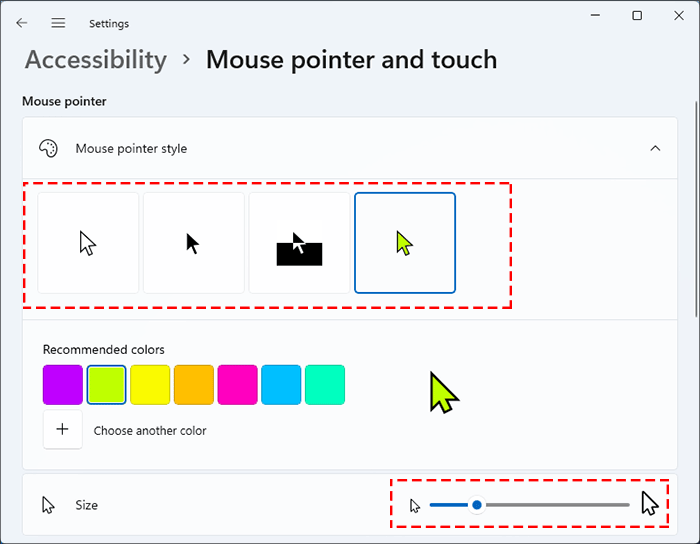Pick the turquoise recommended color
The image size is (700, 544).
point(325,385)
